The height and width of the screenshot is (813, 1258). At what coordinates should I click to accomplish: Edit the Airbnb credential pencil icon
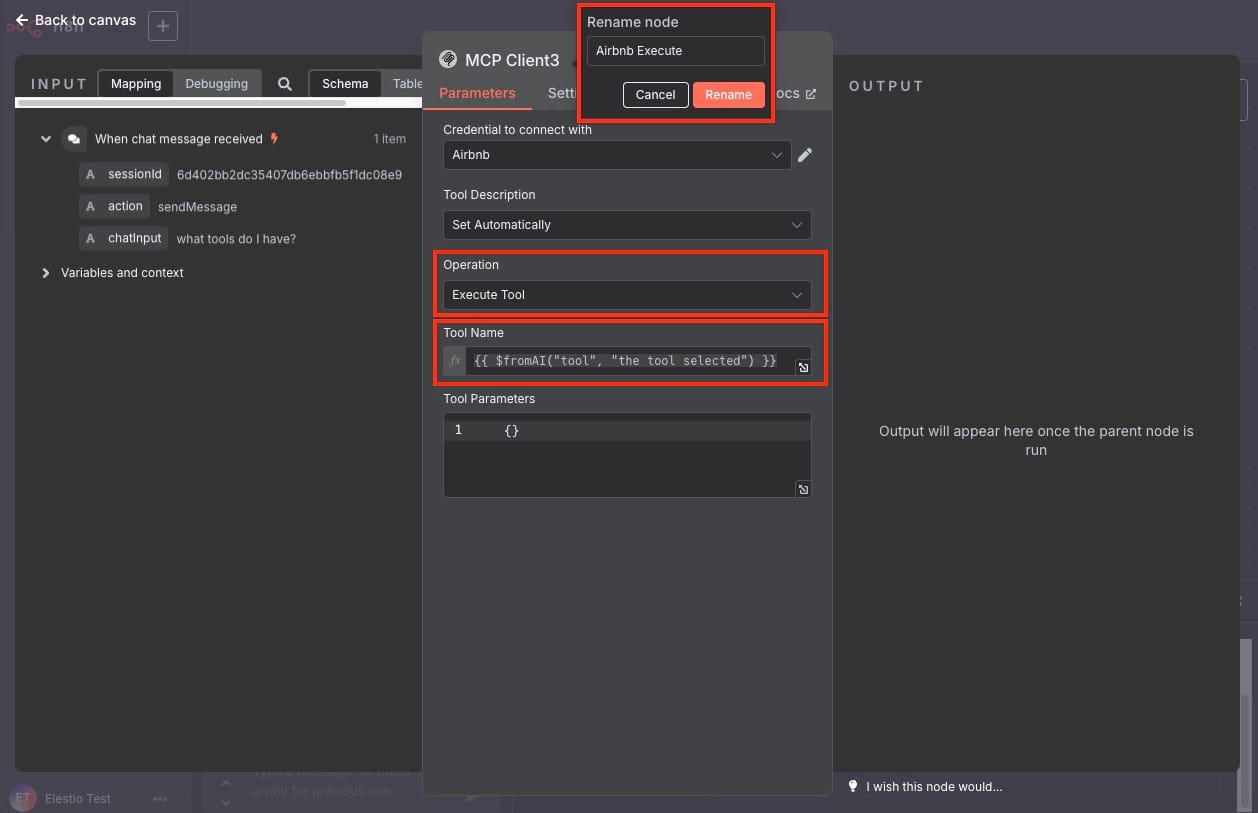(805, 155)
